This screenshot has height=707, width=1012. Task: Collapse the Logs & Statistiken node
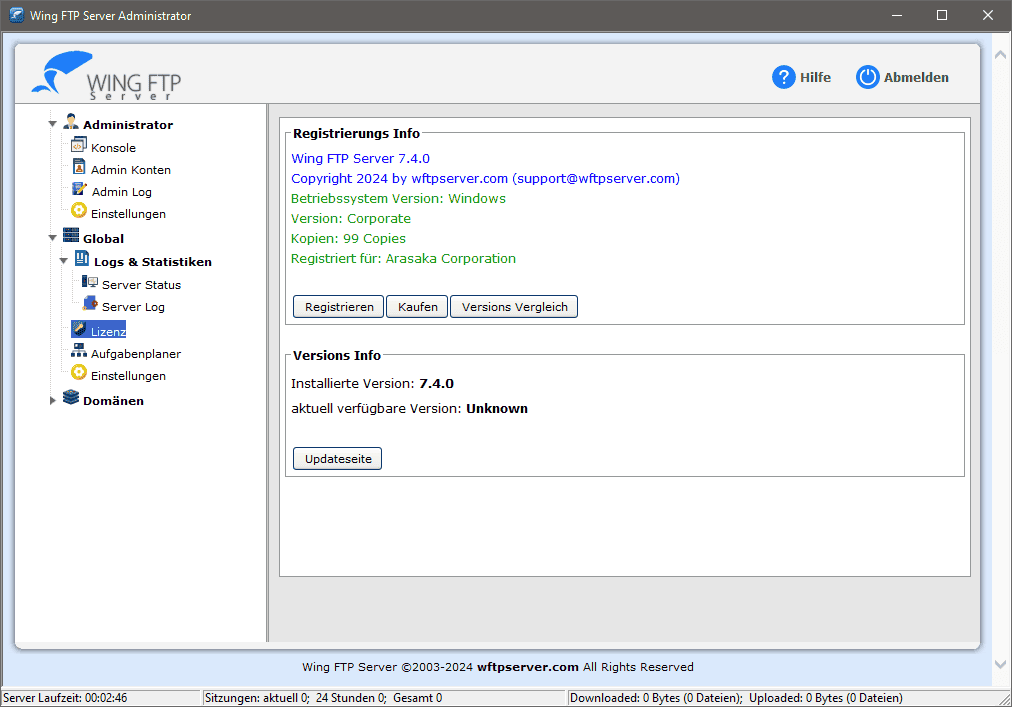click(x=63, y=261)
